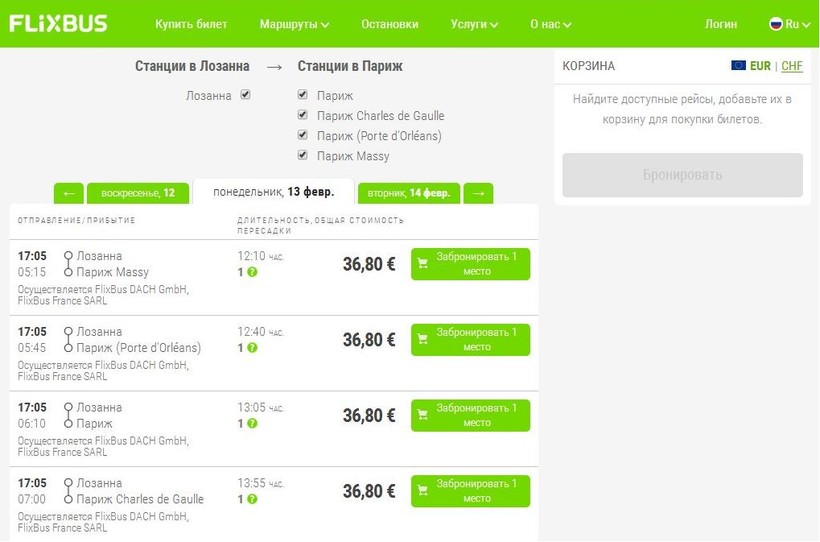Toggle the Париж Charles de Gaulle checkbox
This screenshot has height=542, width=820.
[303, 116]
